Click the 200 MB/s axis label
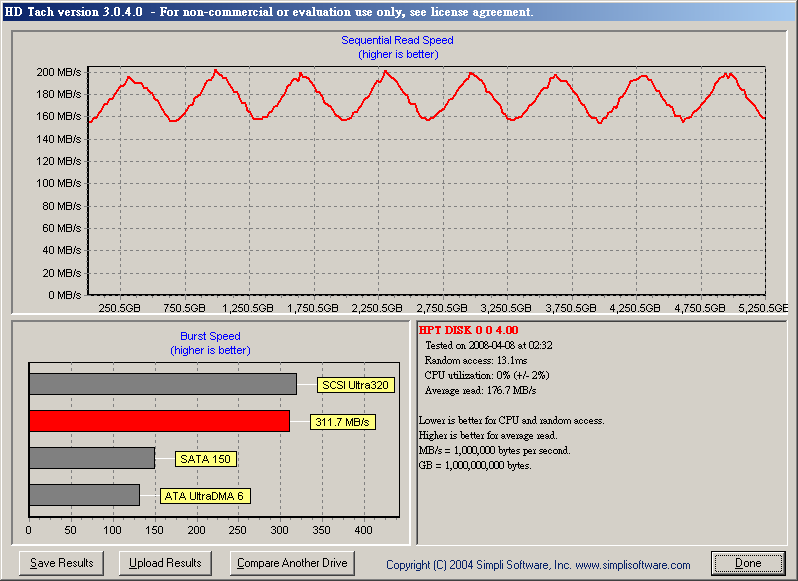The width and height of the screenshot is (798, 581). pos(59,72)
